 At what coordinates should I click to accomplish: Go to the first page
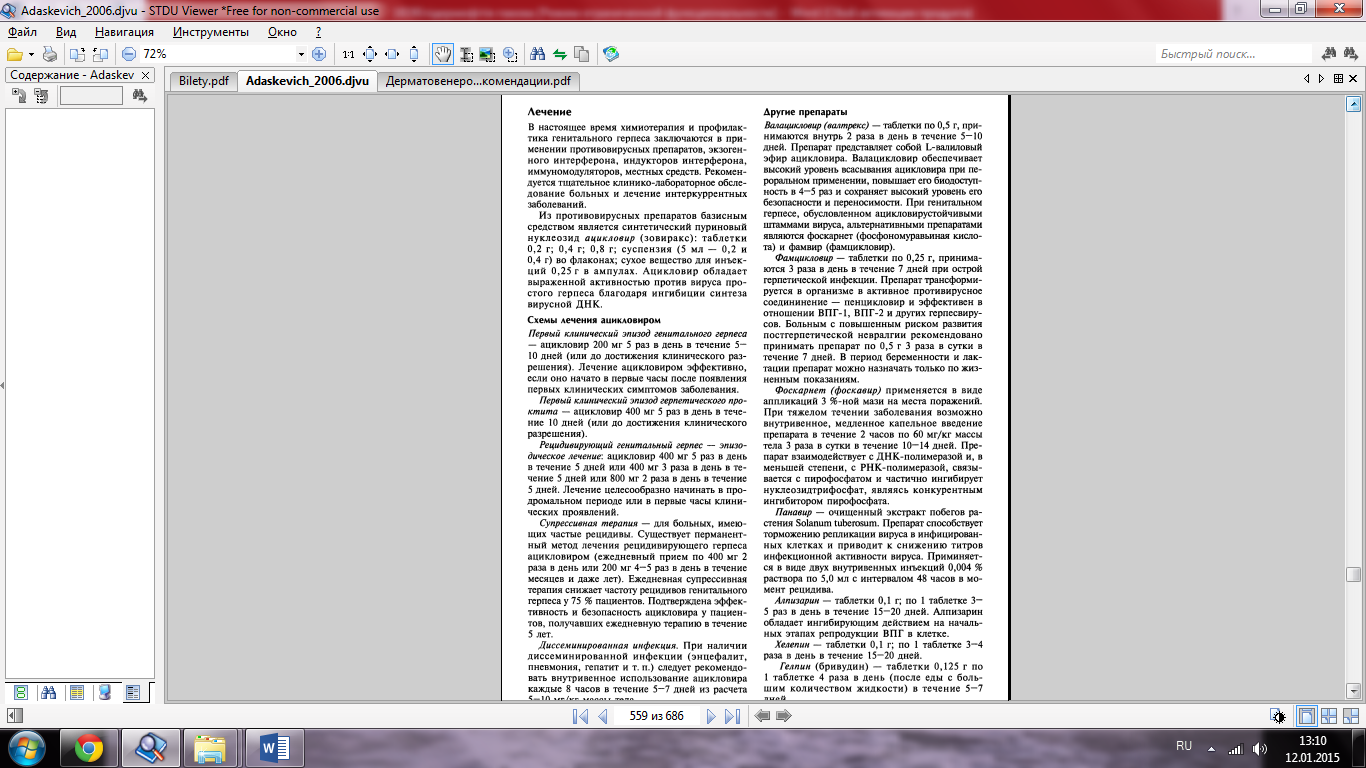580,716
